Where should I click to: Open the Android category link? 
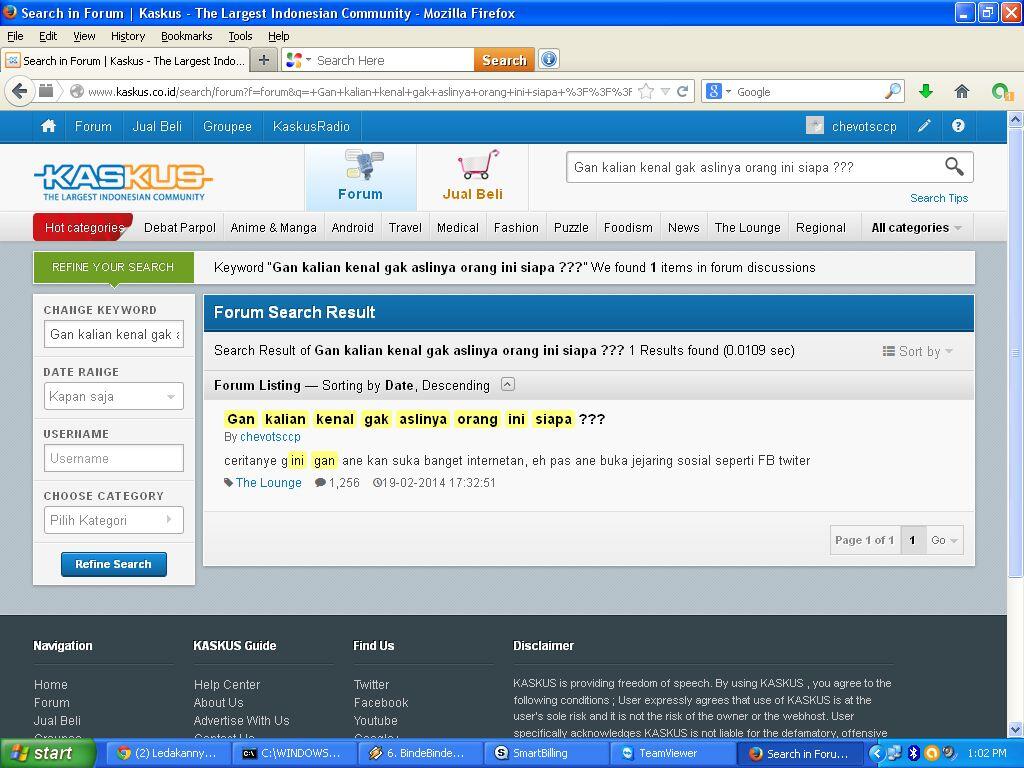352,228
